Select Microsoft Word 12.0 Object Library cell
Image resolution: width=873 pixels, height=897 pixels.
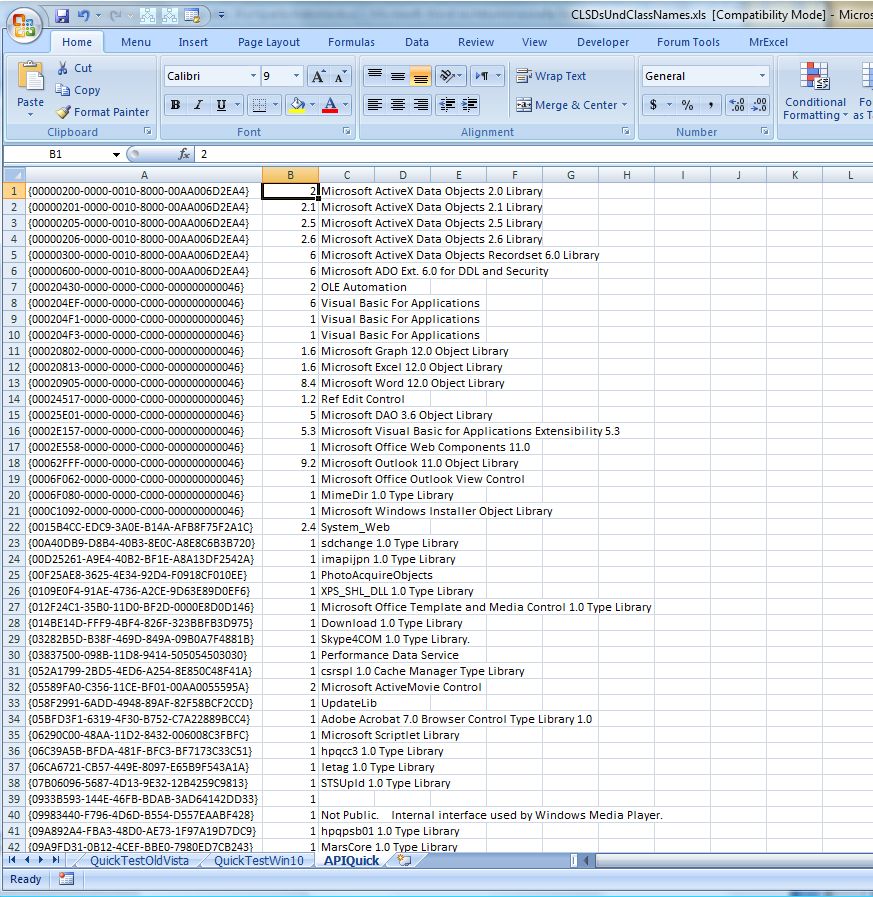(347, 383)
